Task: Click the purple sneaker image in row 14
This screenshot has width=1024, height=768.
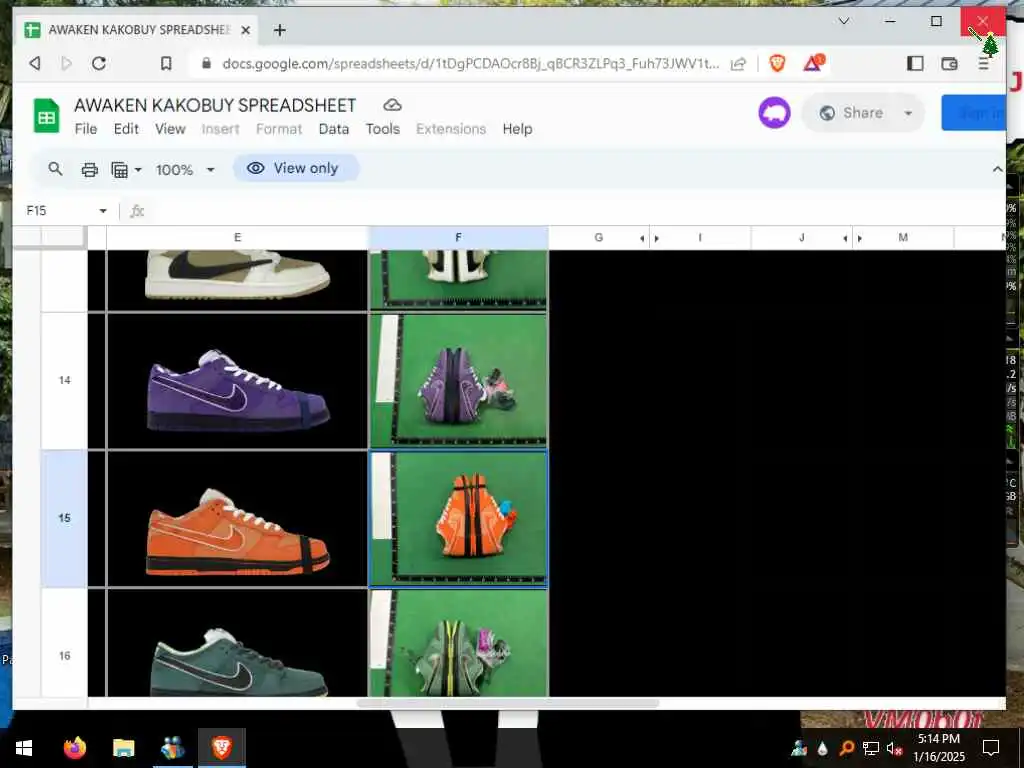Action: click(238, 391)
